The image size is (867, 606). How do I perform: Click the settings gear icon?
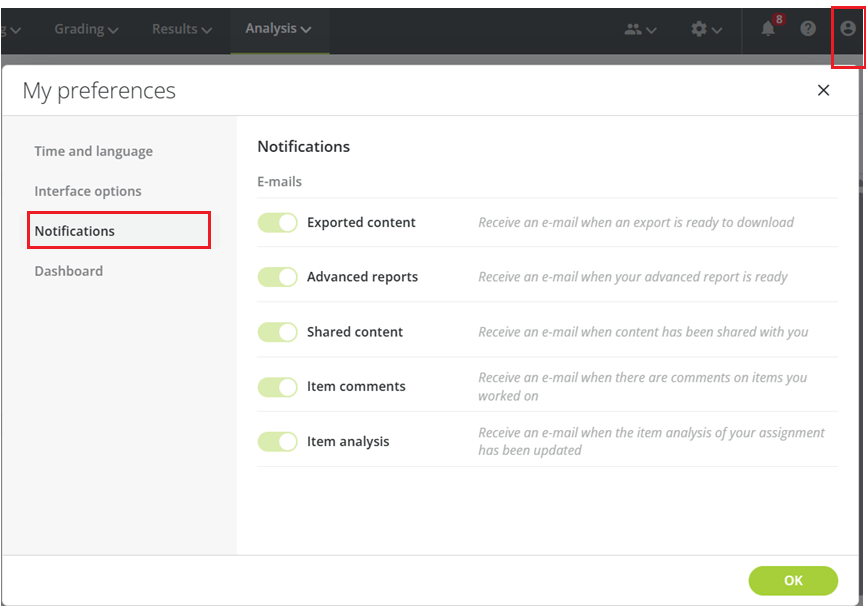[x=699, y=29]
